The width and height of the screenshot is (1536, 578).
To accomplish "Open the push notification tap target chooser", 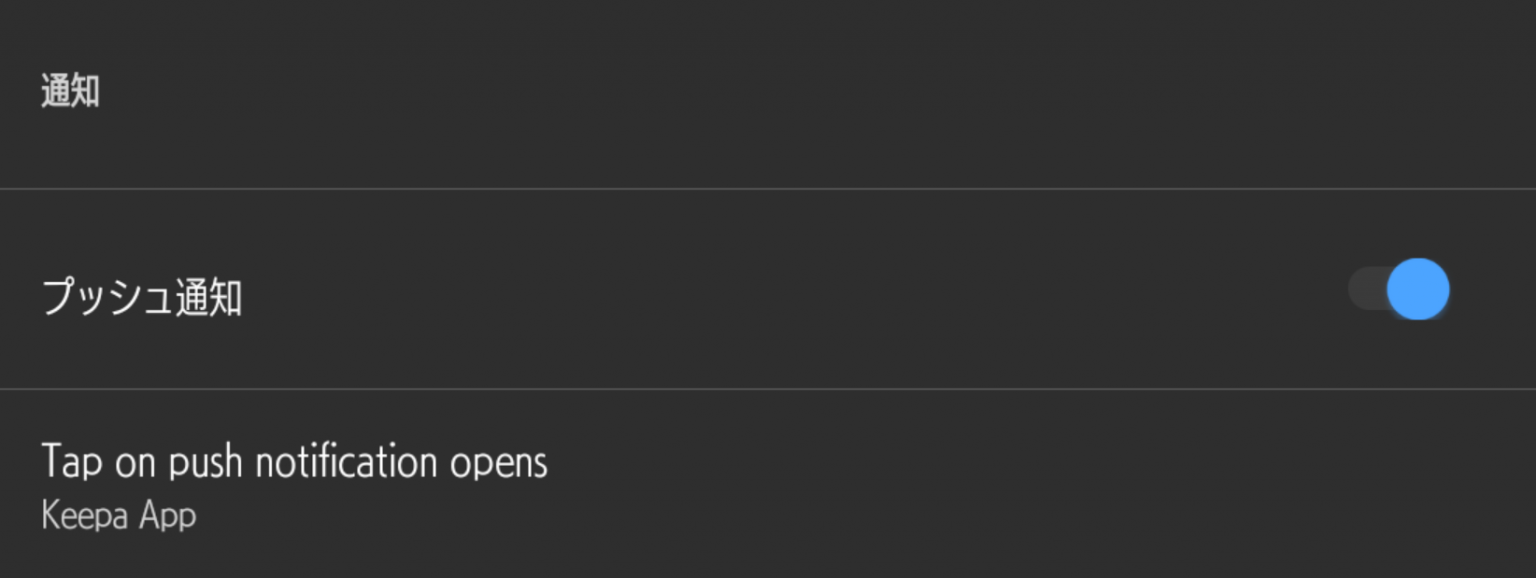I will (x=294, y=480).
